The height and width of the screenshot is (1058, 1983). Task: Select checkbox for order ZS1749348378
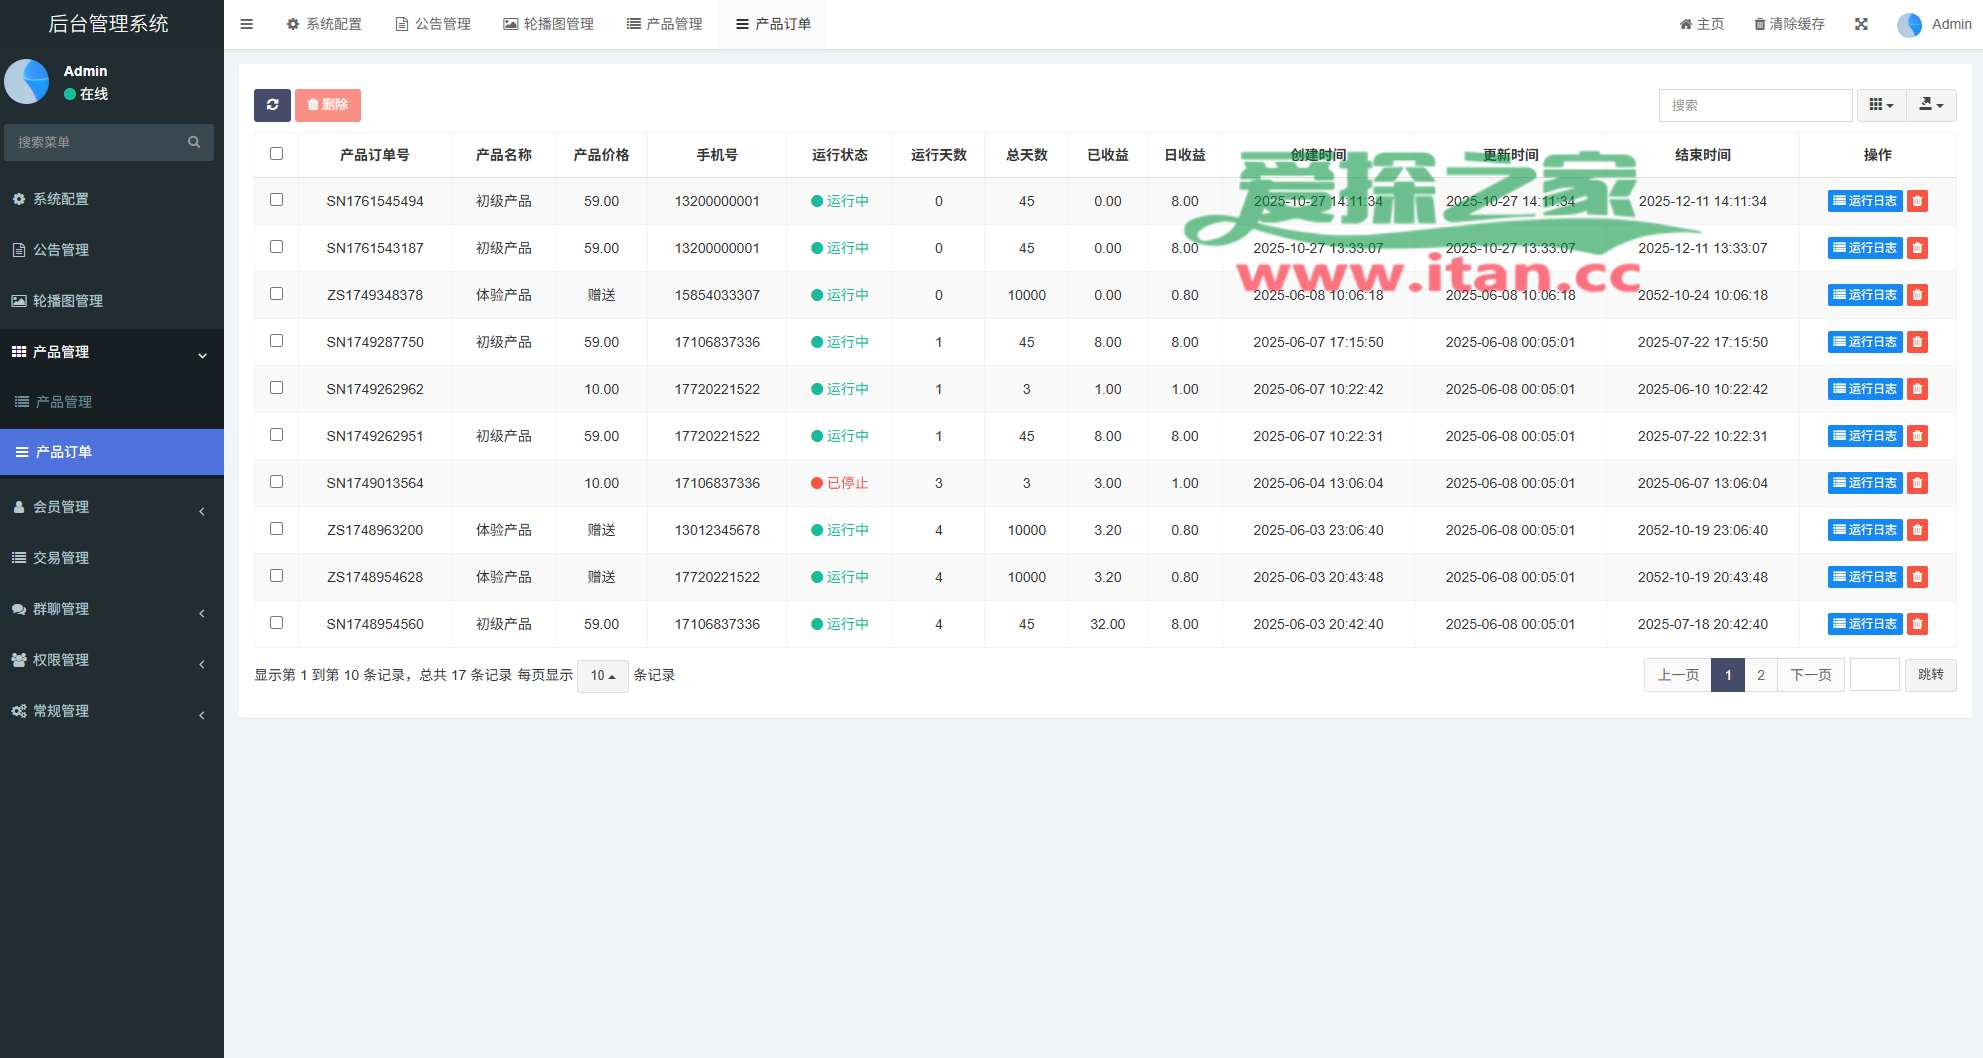277,294
